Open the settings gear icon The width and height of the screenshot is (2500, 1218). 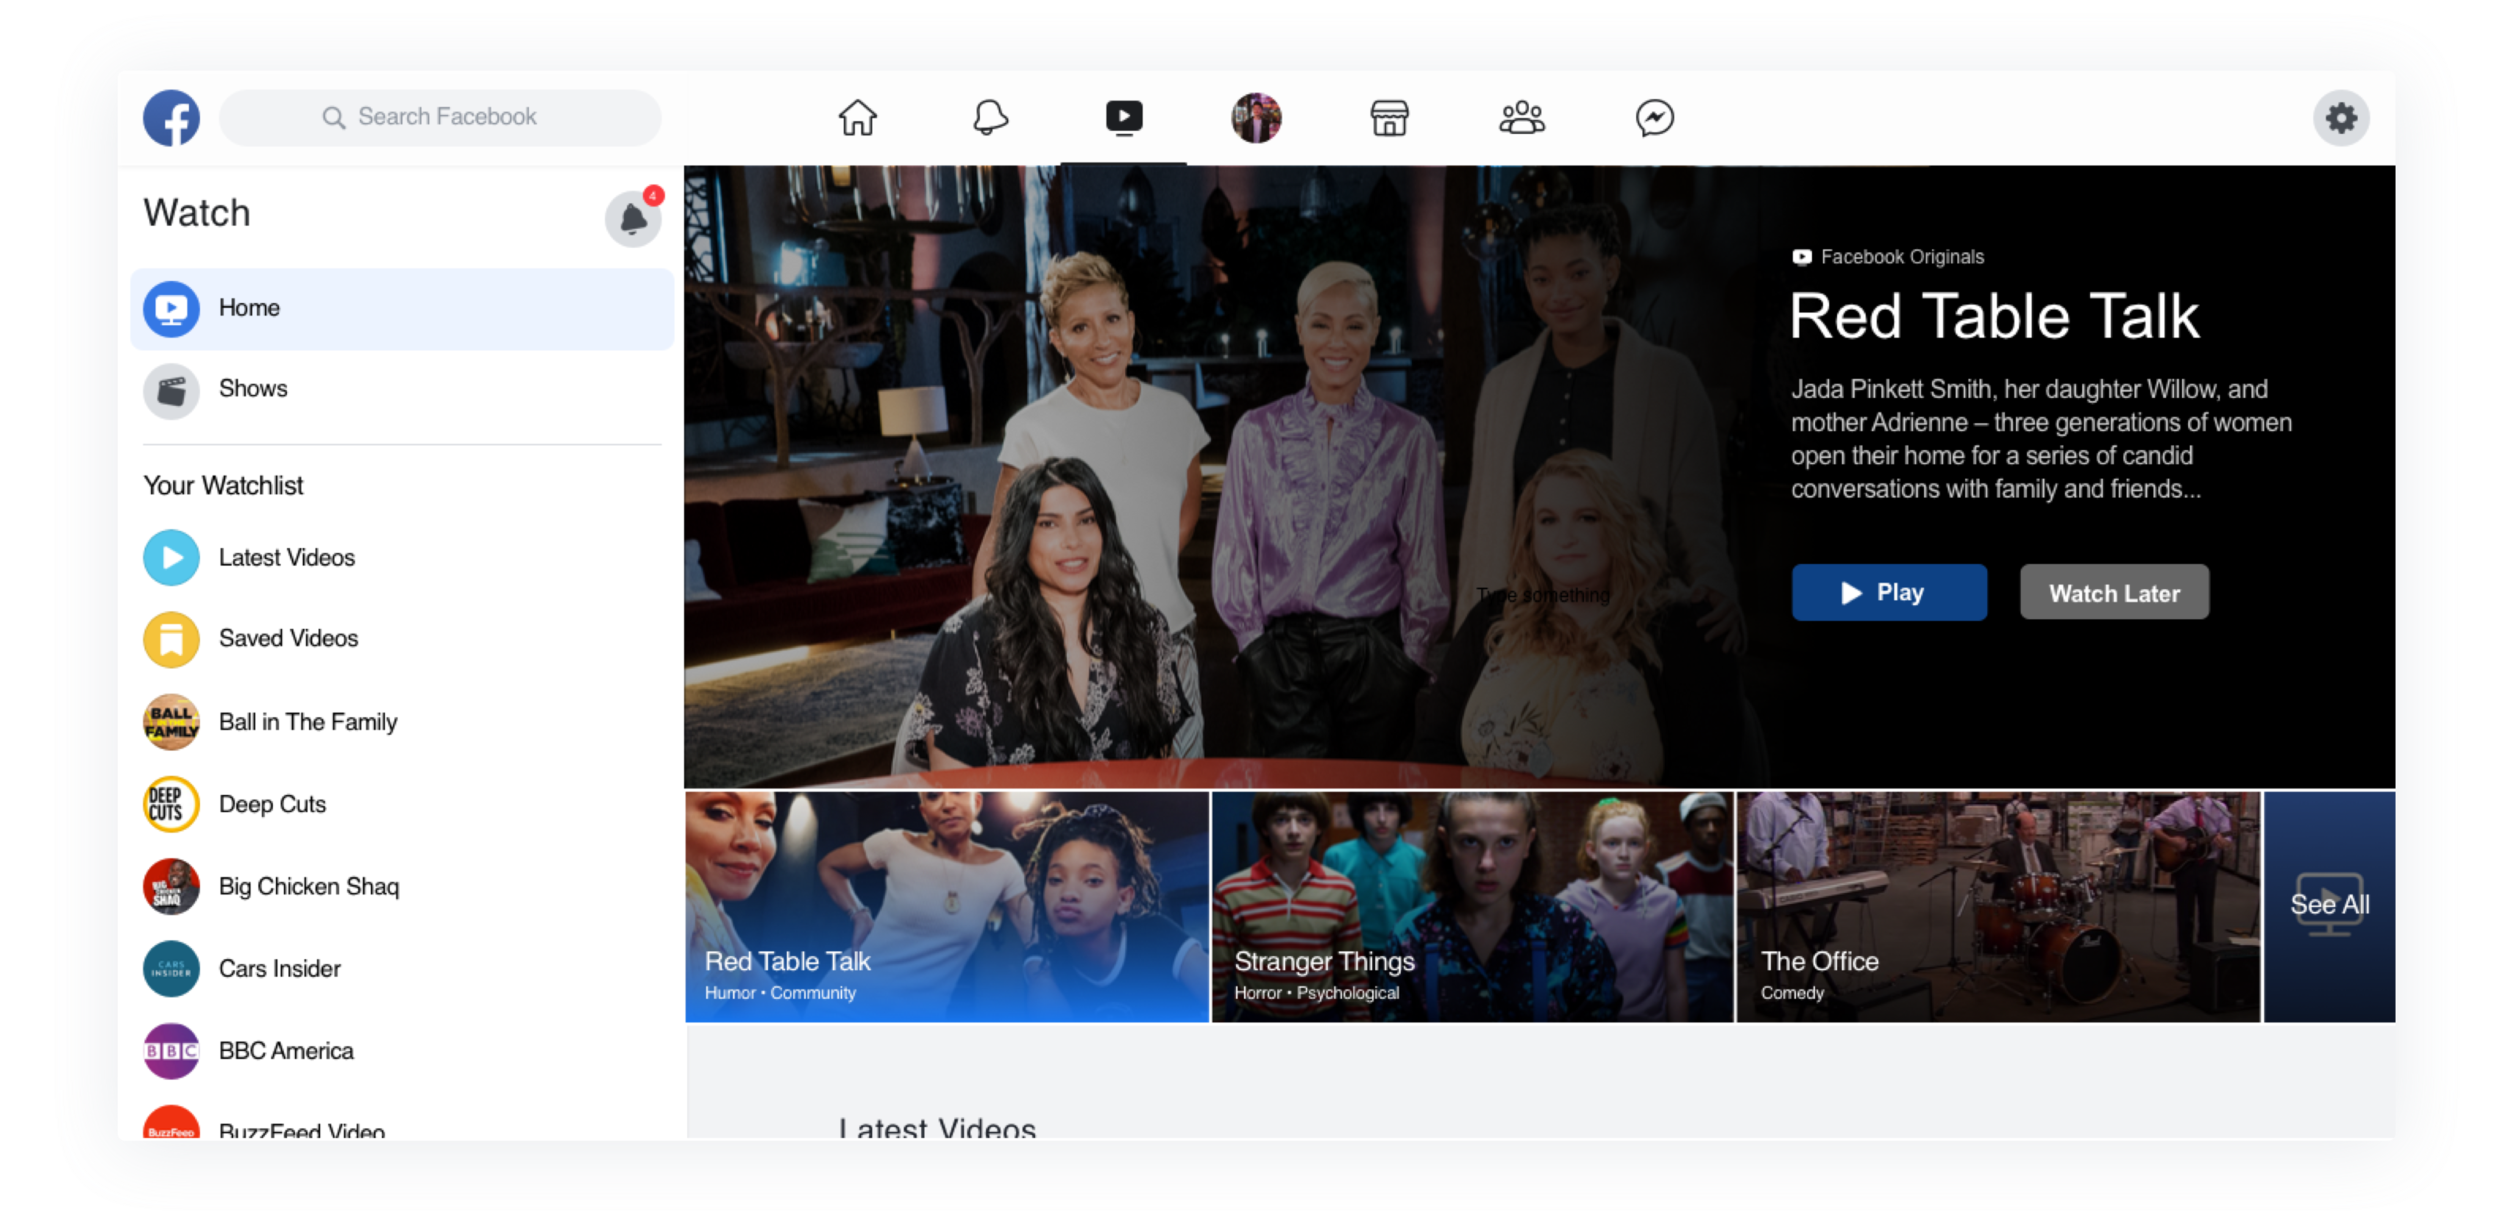click(2341, 118)
